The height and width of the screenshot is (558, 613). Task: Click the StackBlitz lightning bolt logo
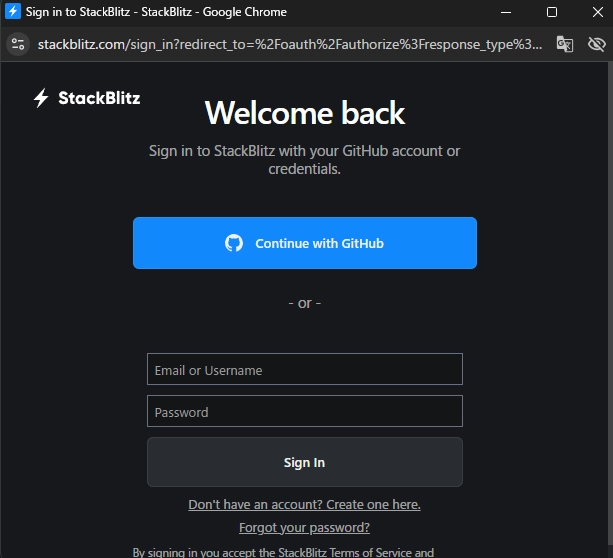41,98
